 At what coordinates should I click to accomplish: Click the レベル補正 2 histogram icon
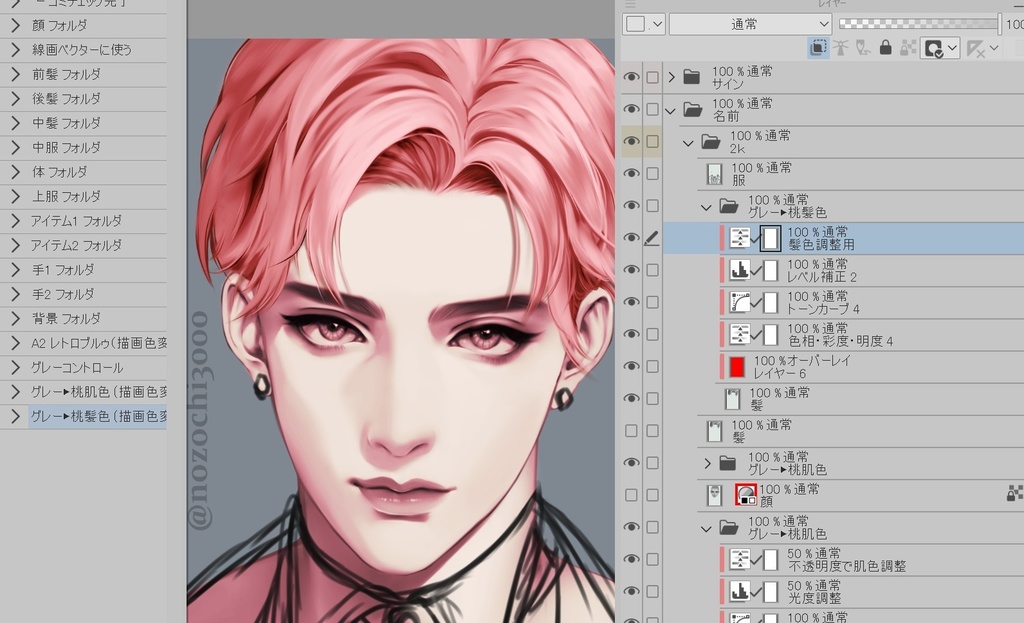pos(739,270)
